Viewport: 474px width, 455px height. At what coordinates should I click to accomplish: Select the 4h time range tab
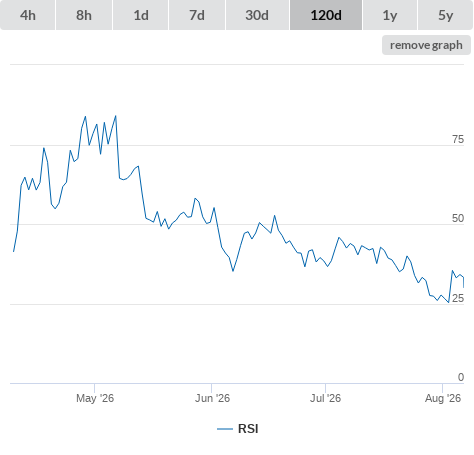coord(28,15)
